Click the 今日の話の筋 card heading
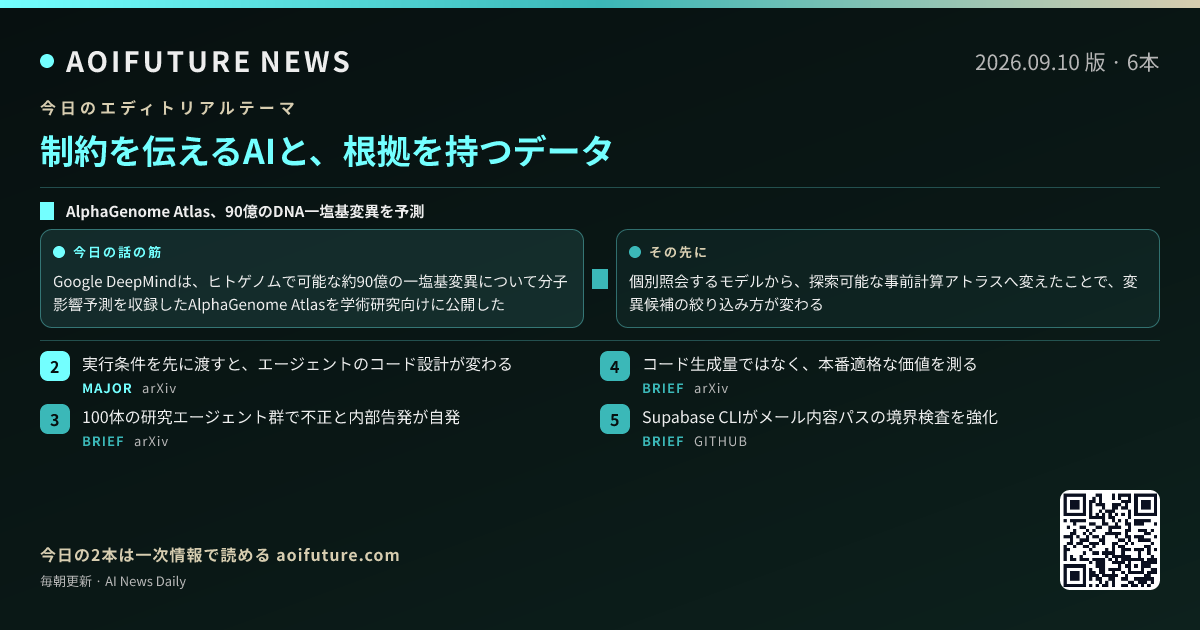 pyautogui.click(x=117, y=252)
